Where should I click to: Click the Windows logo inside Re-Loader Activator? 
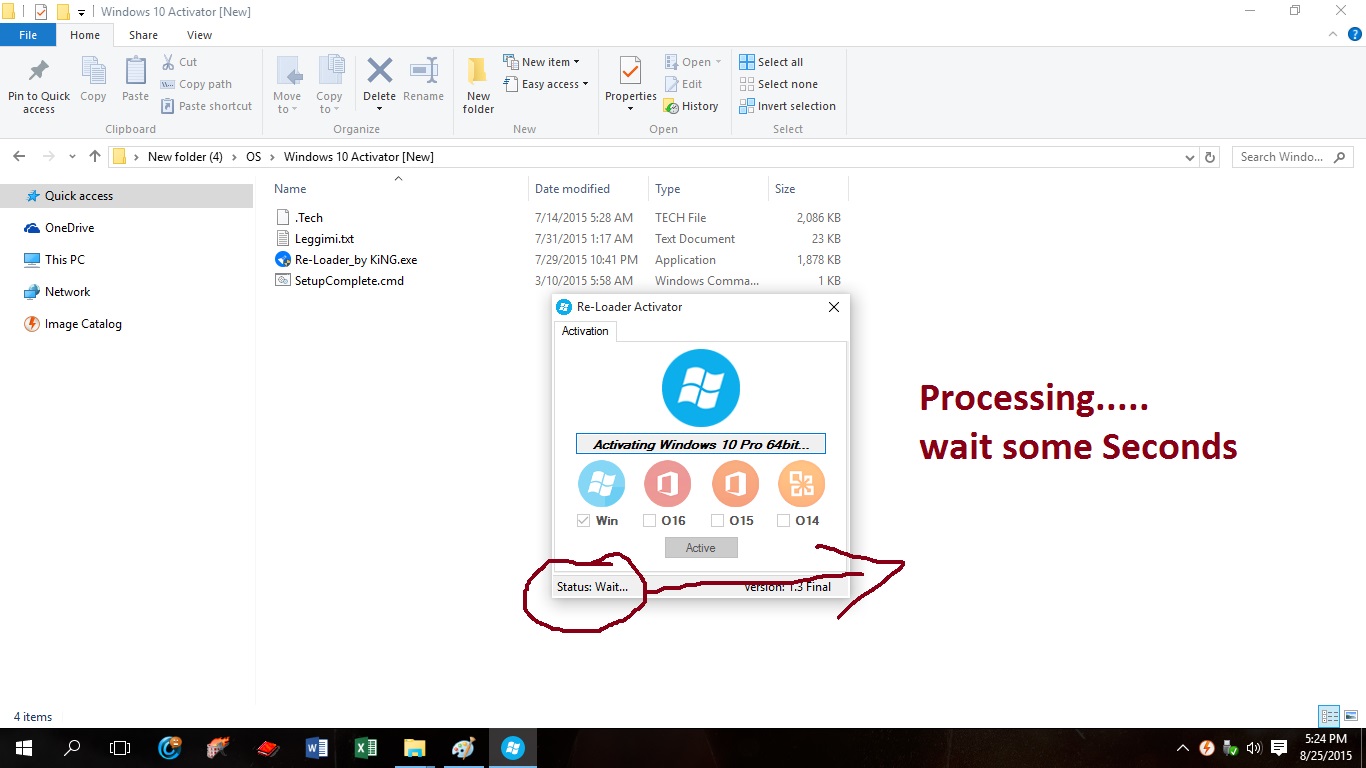(x=700, y=389)
